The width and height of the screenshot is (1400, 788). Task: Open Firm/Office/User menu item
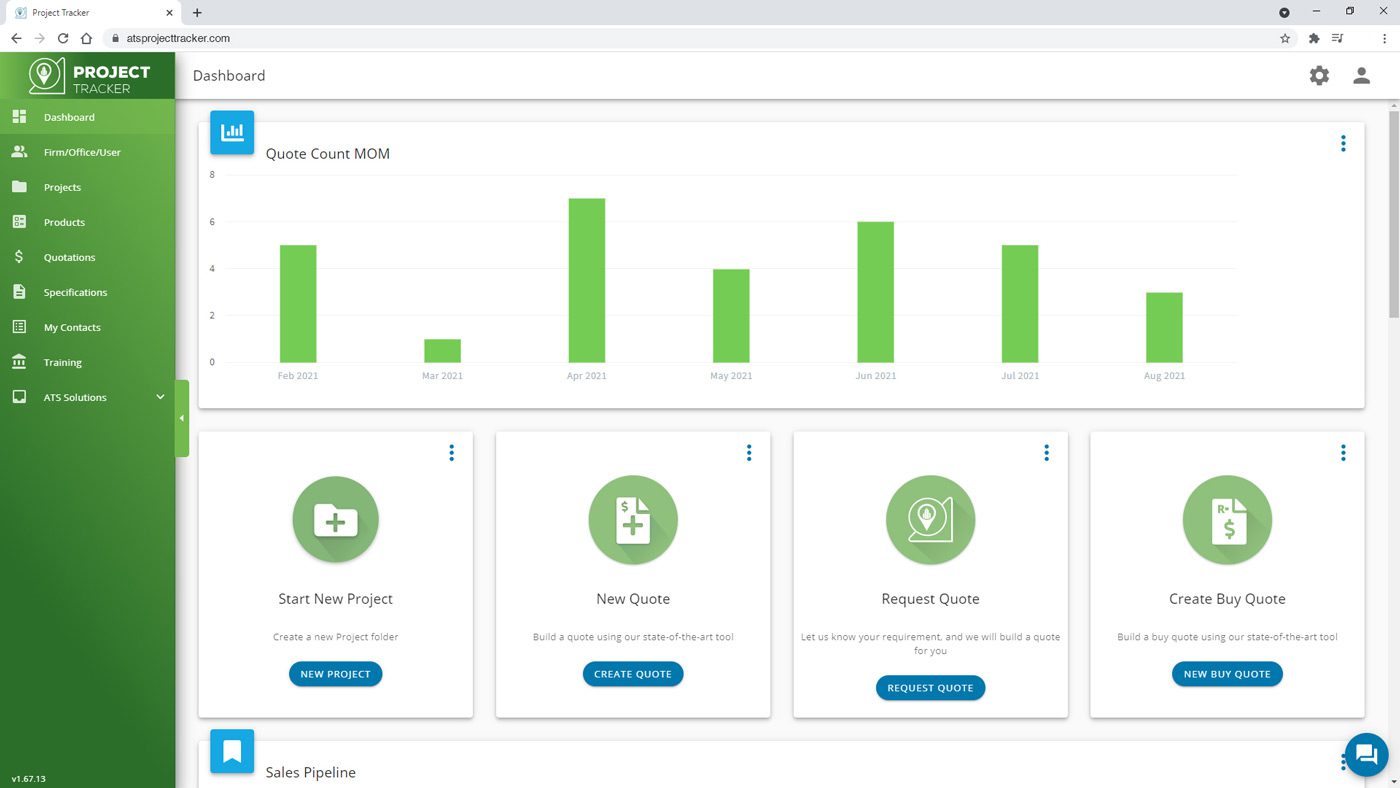(x=87, y=152)
